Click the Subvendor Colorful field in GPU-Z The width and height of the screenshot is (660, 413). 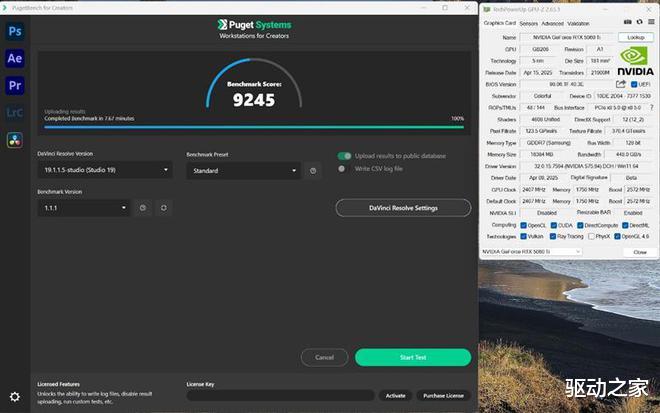click(542, 96)
